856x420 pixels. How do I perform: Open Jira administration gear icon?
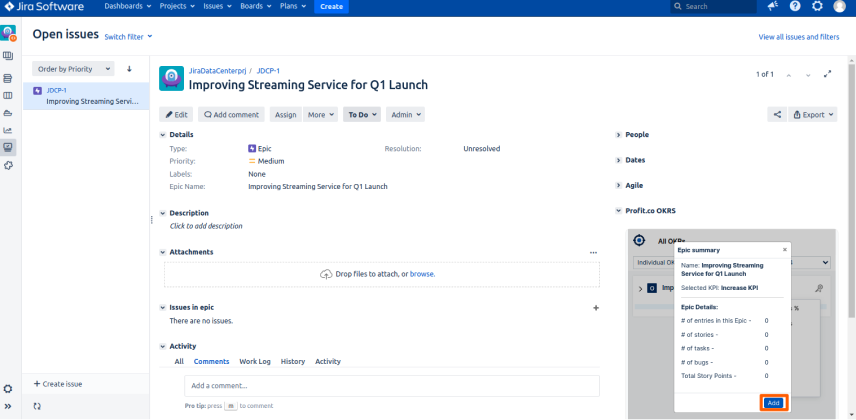817,6
